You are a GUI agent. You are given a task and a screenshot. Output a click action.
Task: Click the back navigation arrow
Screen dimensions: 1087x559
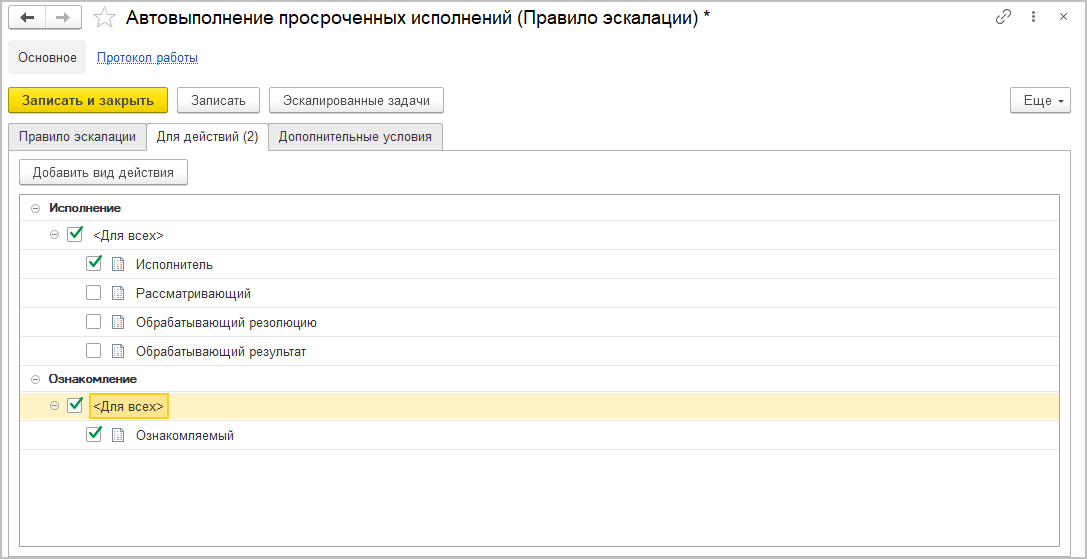click(x=27, y=18)
